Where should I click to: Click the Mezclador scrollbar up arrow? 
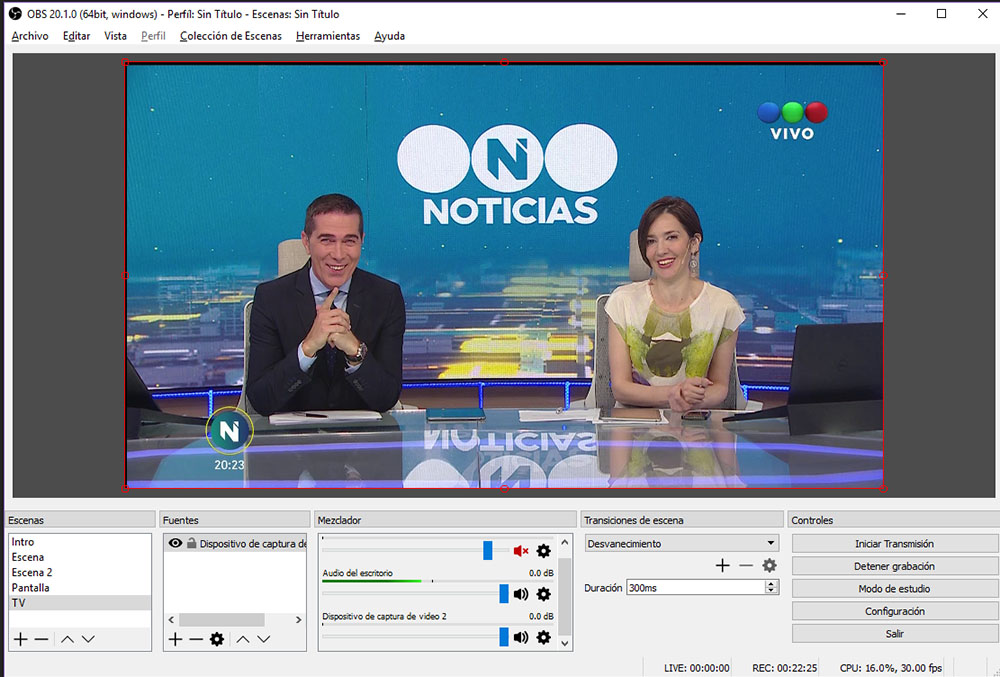[x=565, y=542]
